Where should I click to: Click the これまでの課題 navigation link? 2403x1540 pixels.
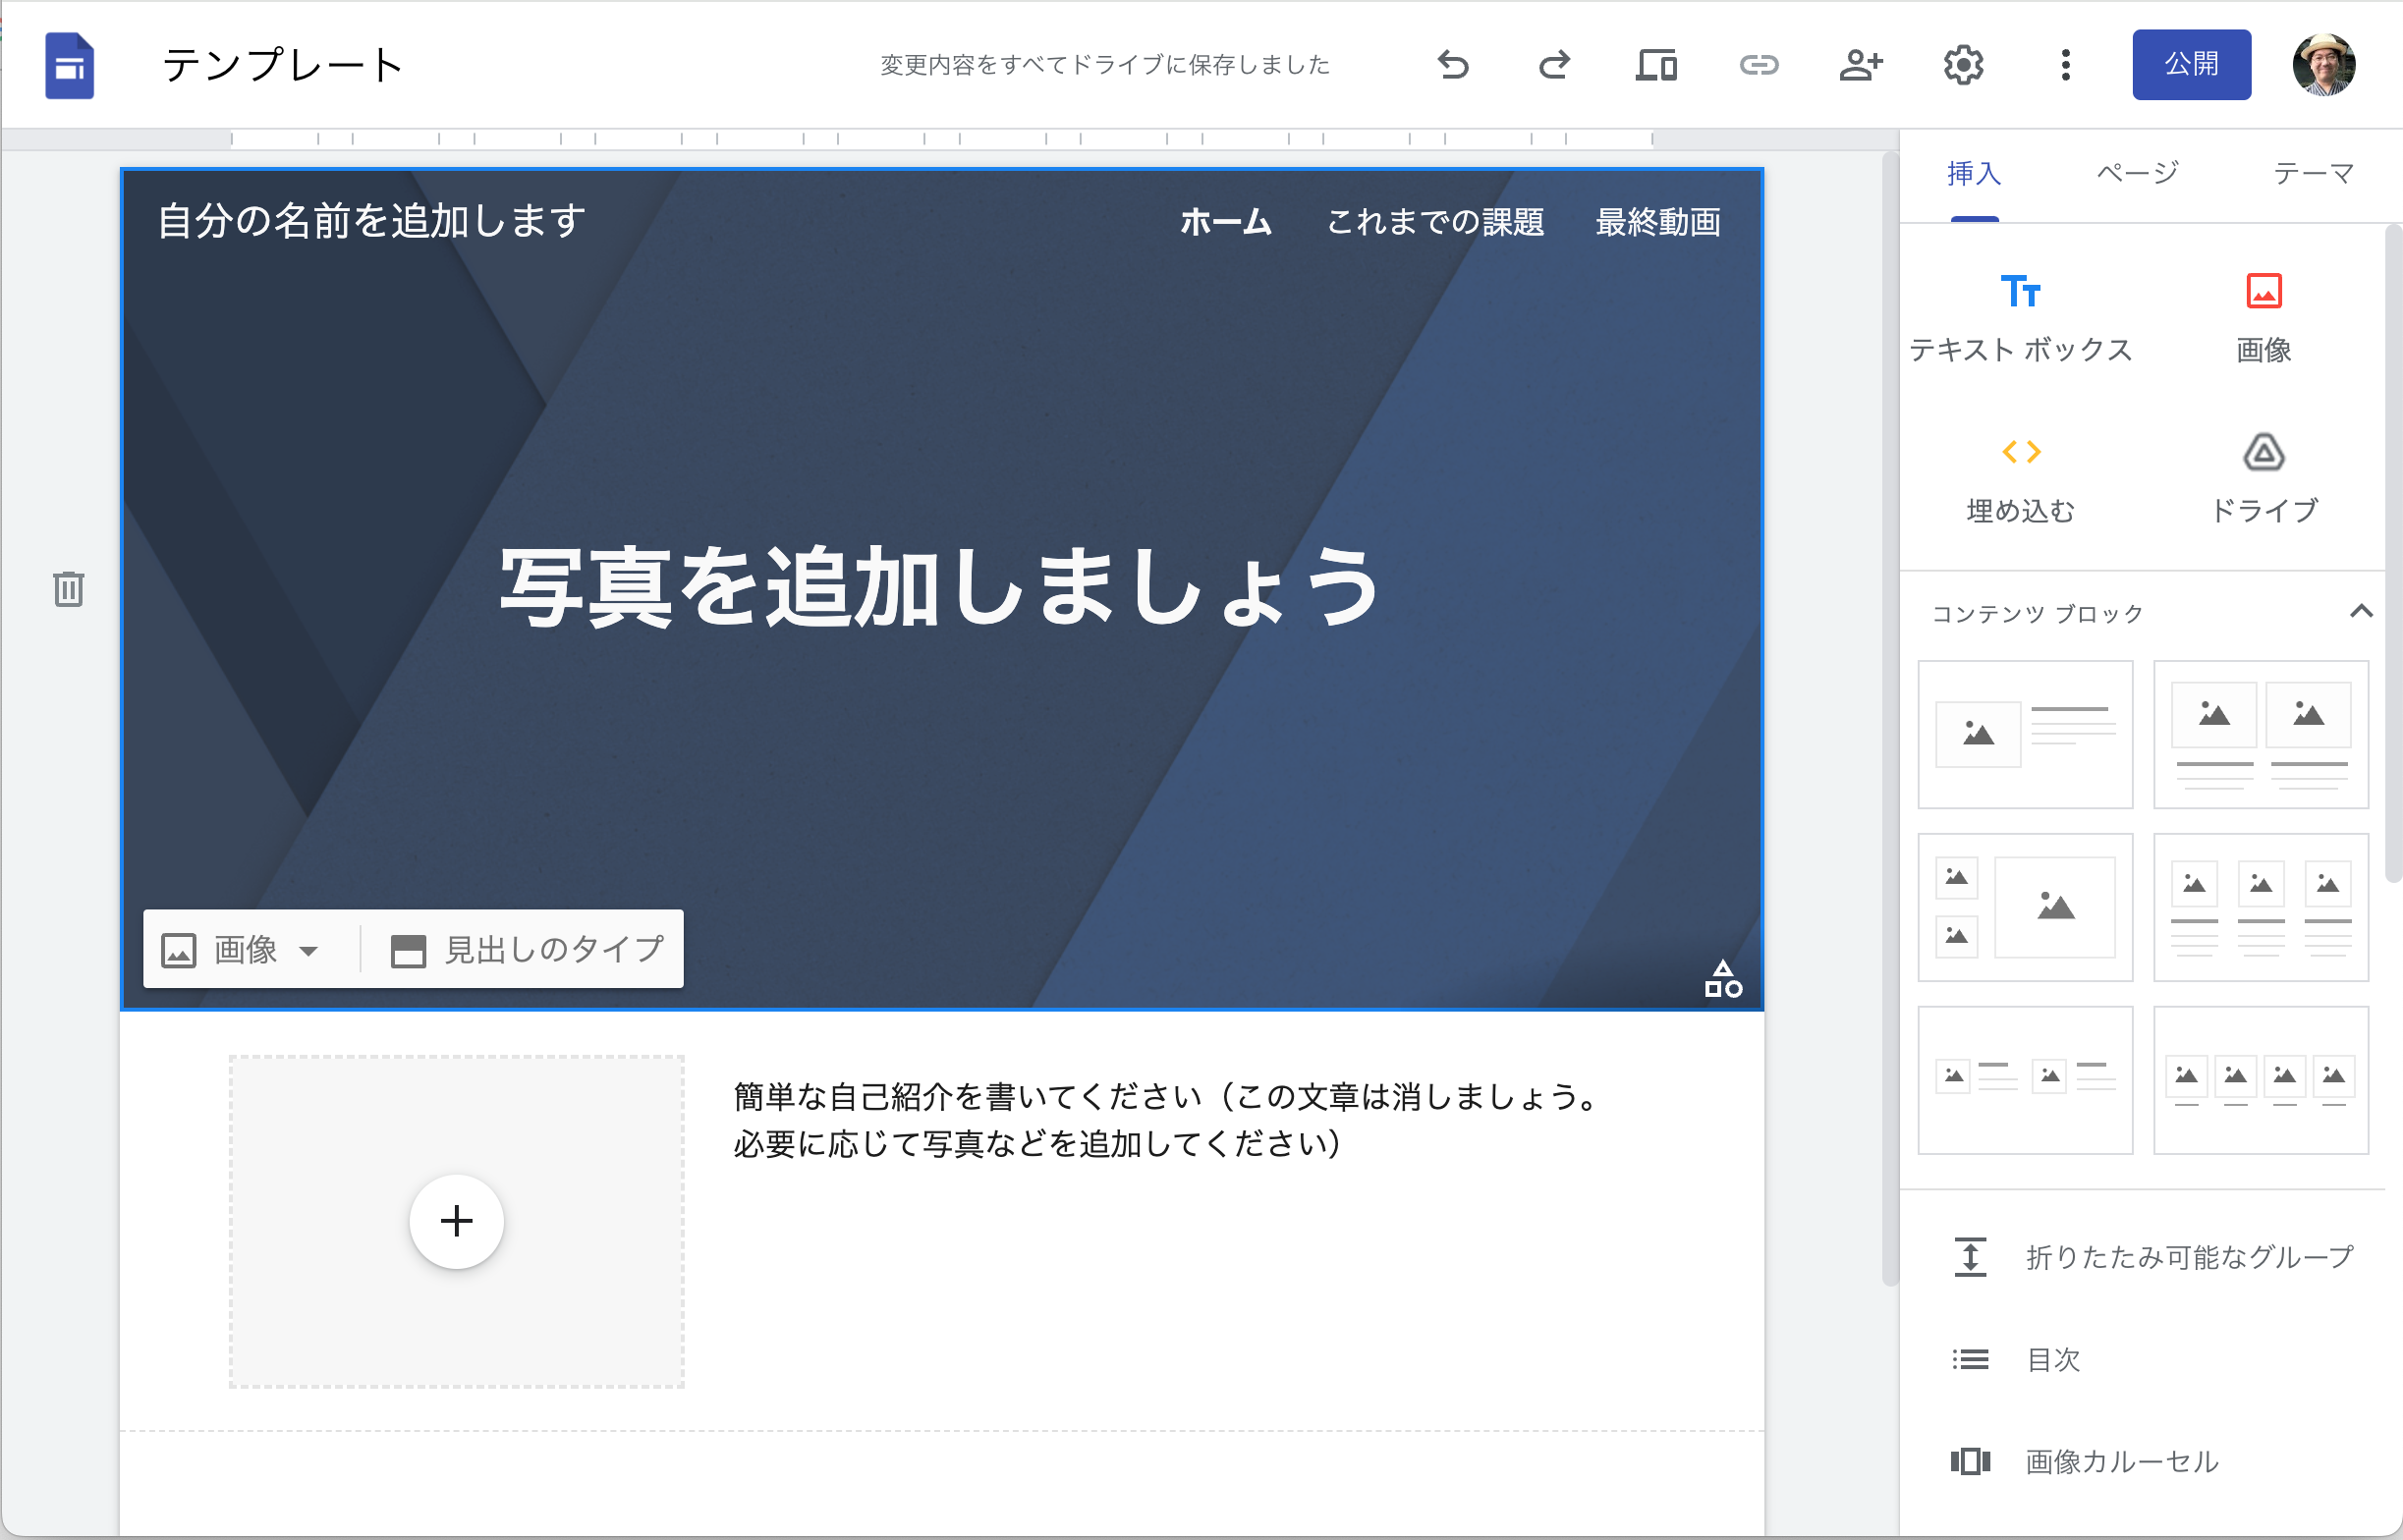coord(1434,222)
